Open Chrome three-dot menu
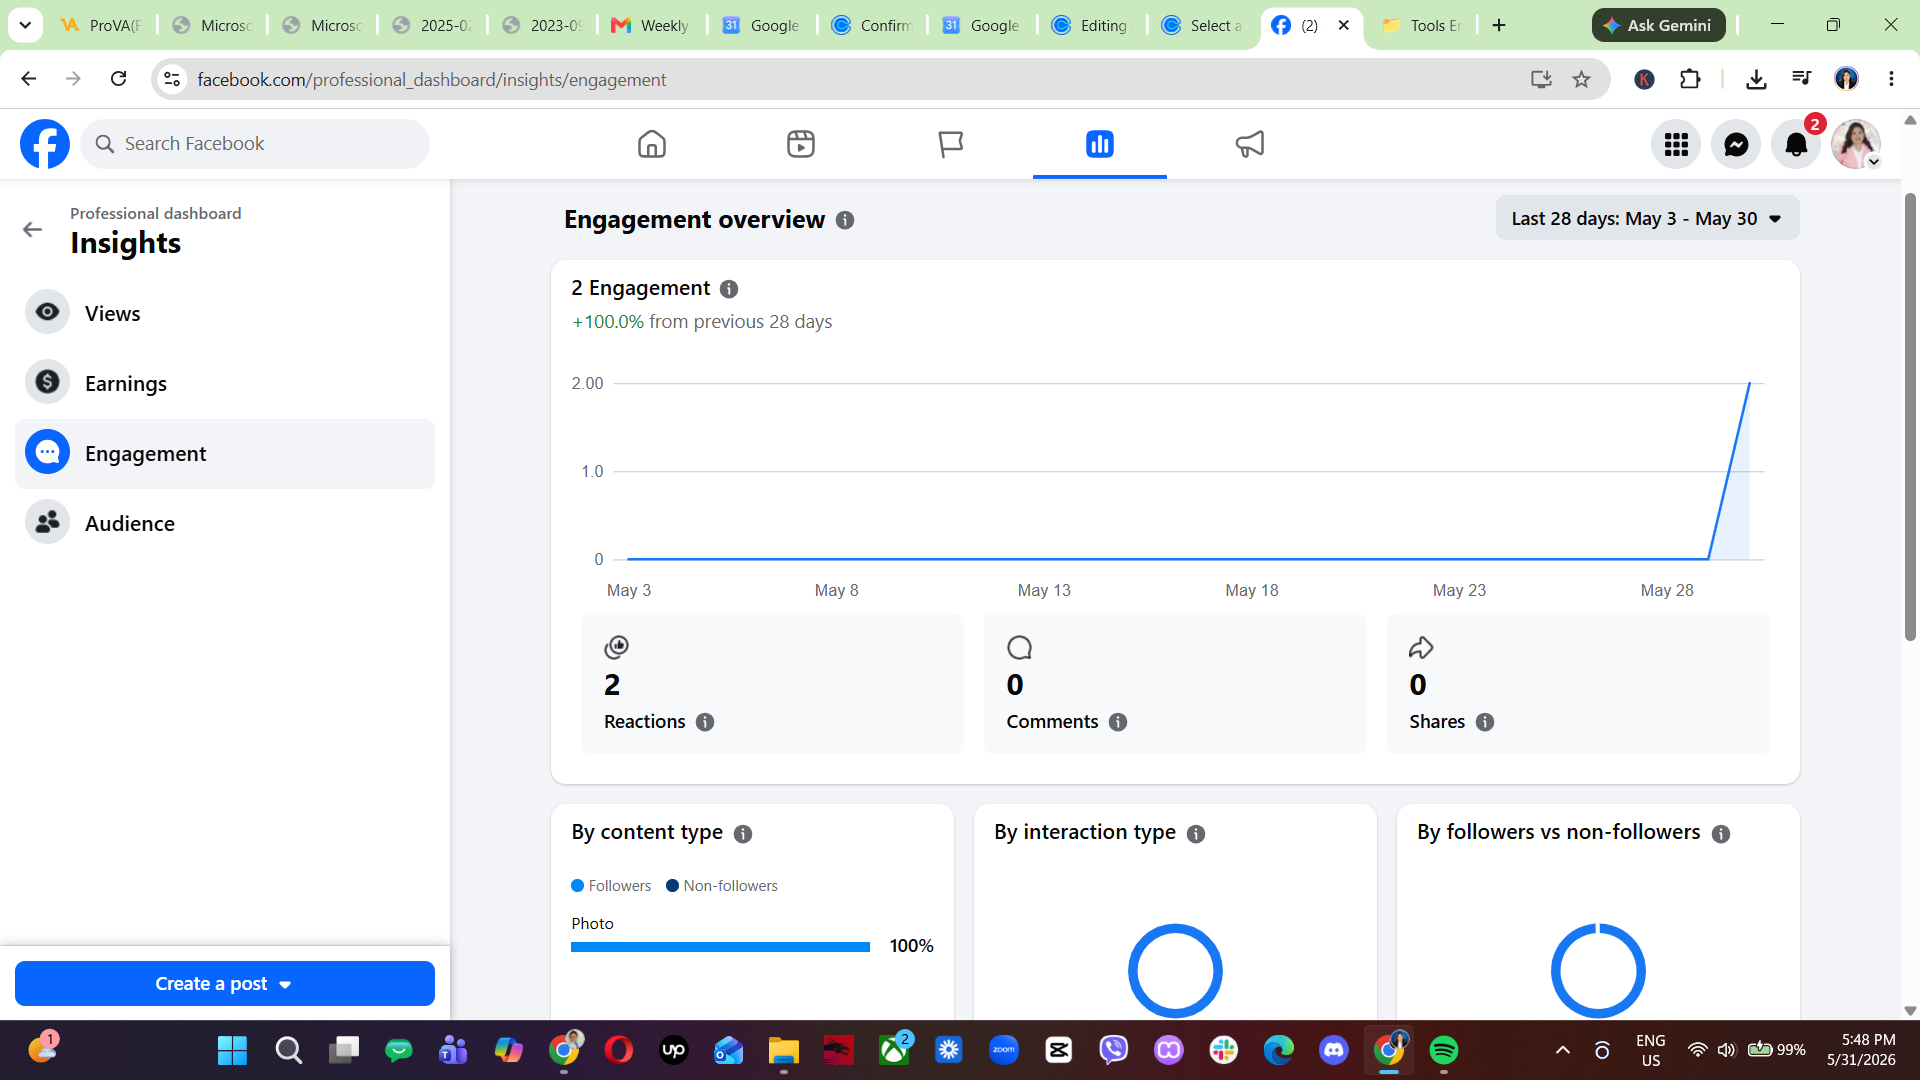 (1891, 79)
